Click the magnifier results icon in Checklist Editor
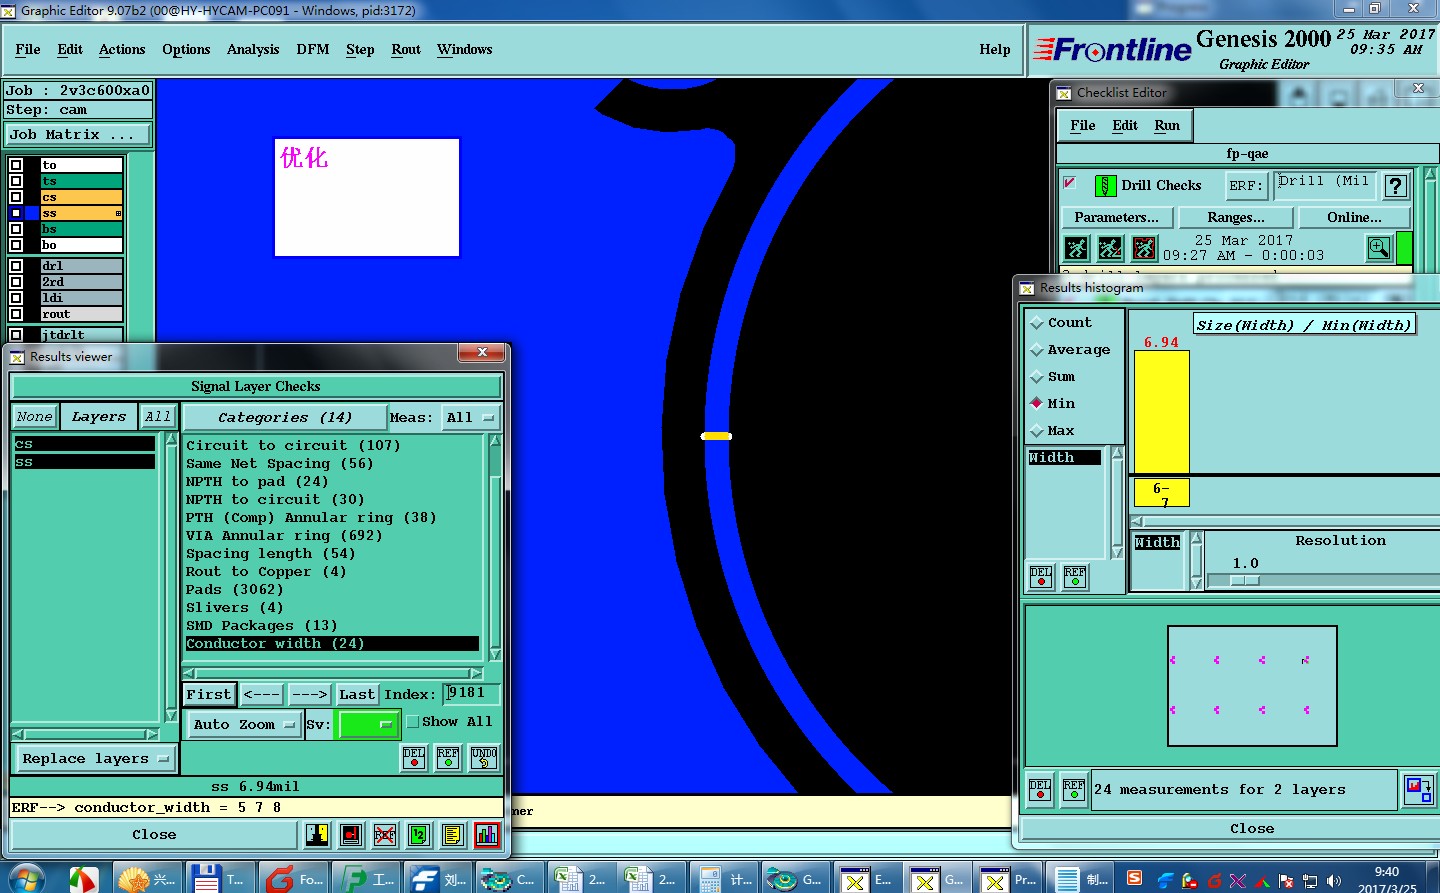 pyautogui.click(x=1379, y=248)
